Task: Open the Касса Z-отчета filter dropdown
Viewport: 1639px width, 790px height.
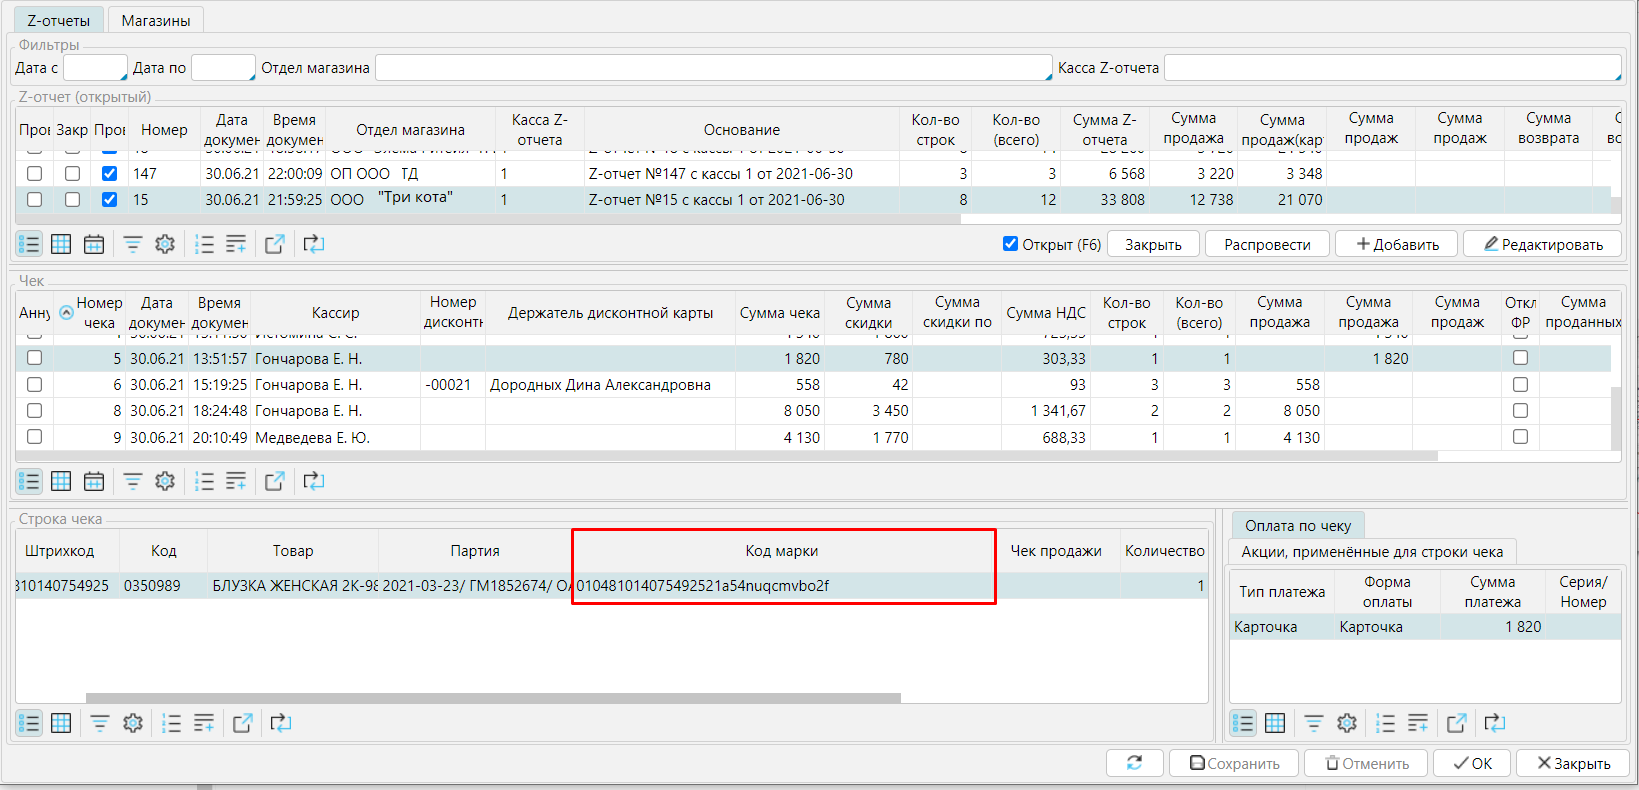Action: pos(1392,68)
